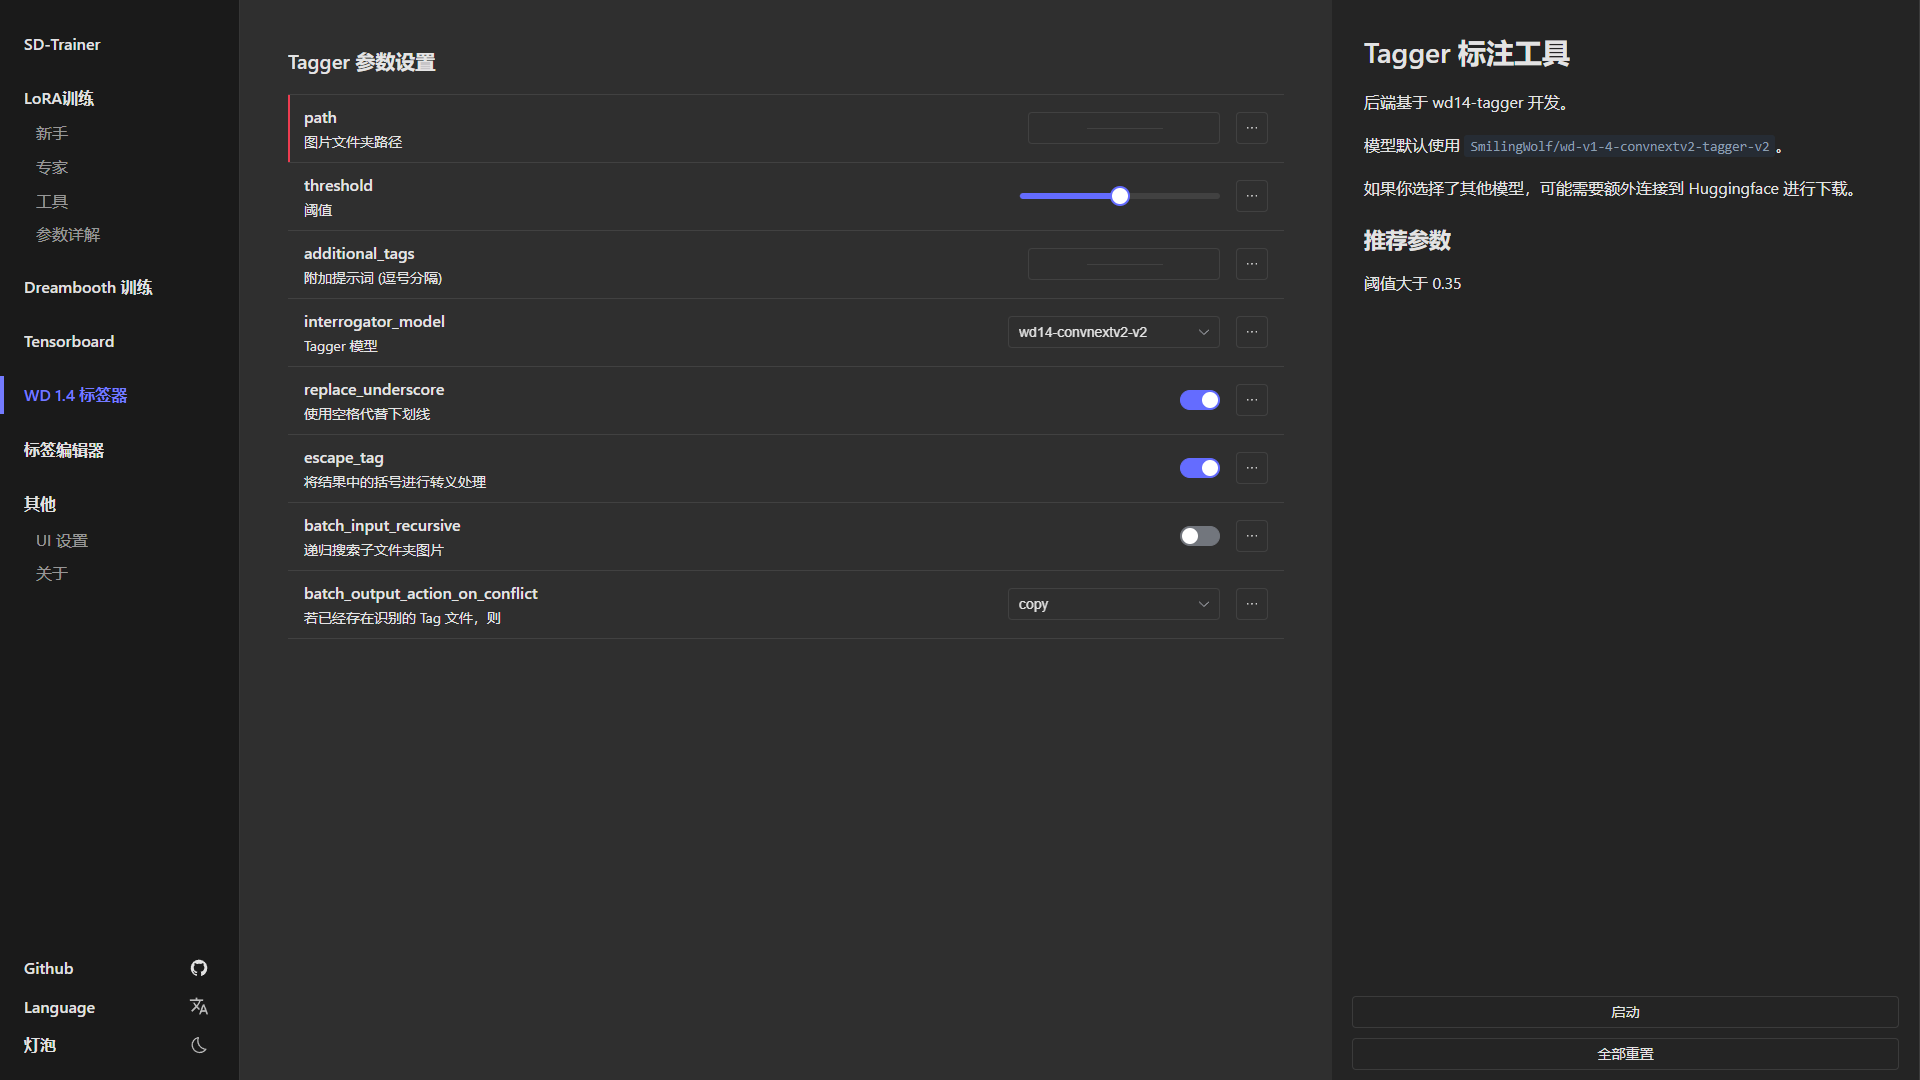The width and height of the screenshot is (1920, 1080).
Task: Go to the Tensorboard page
Action: click(x=69, y=341)
